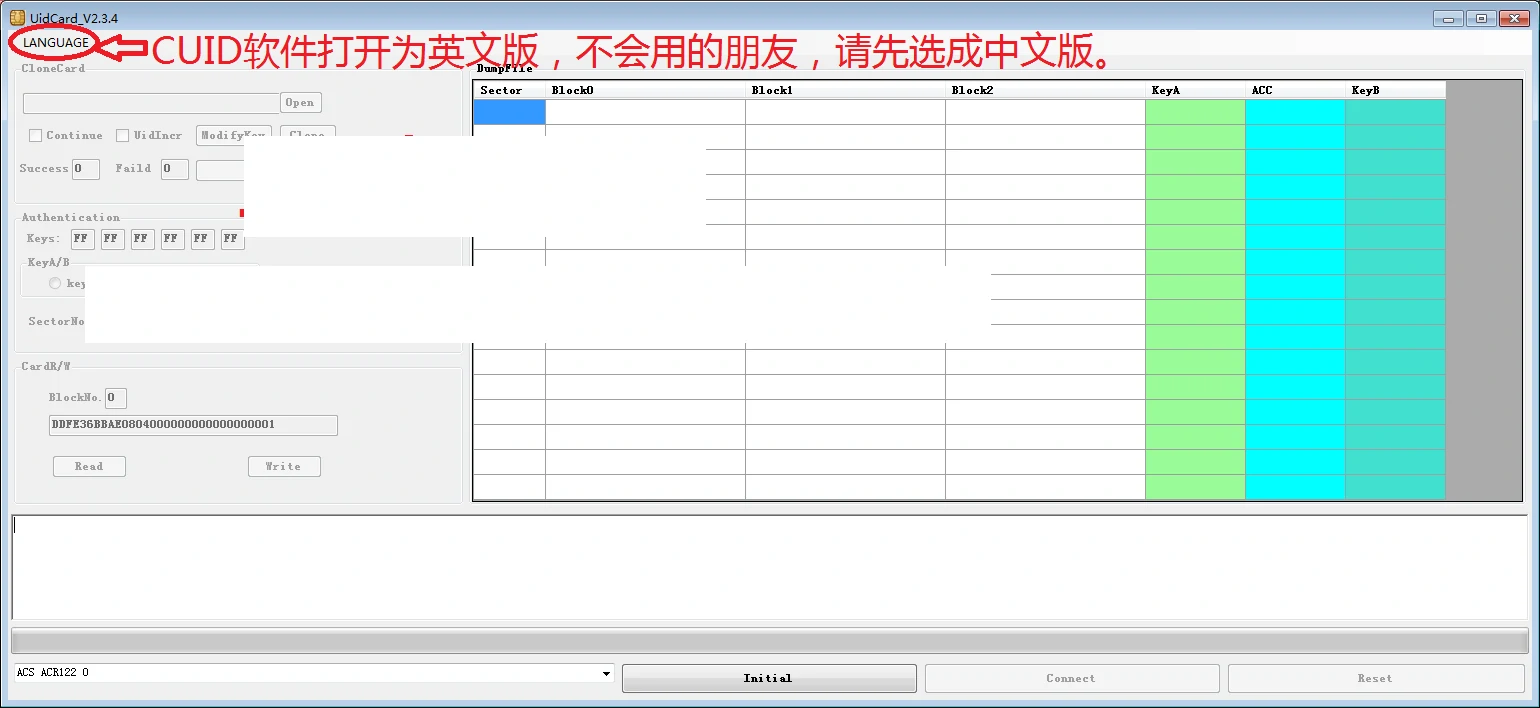The image size is (1540, 708).
Task: Click the Write button under CardR/W
Action: 284,466
